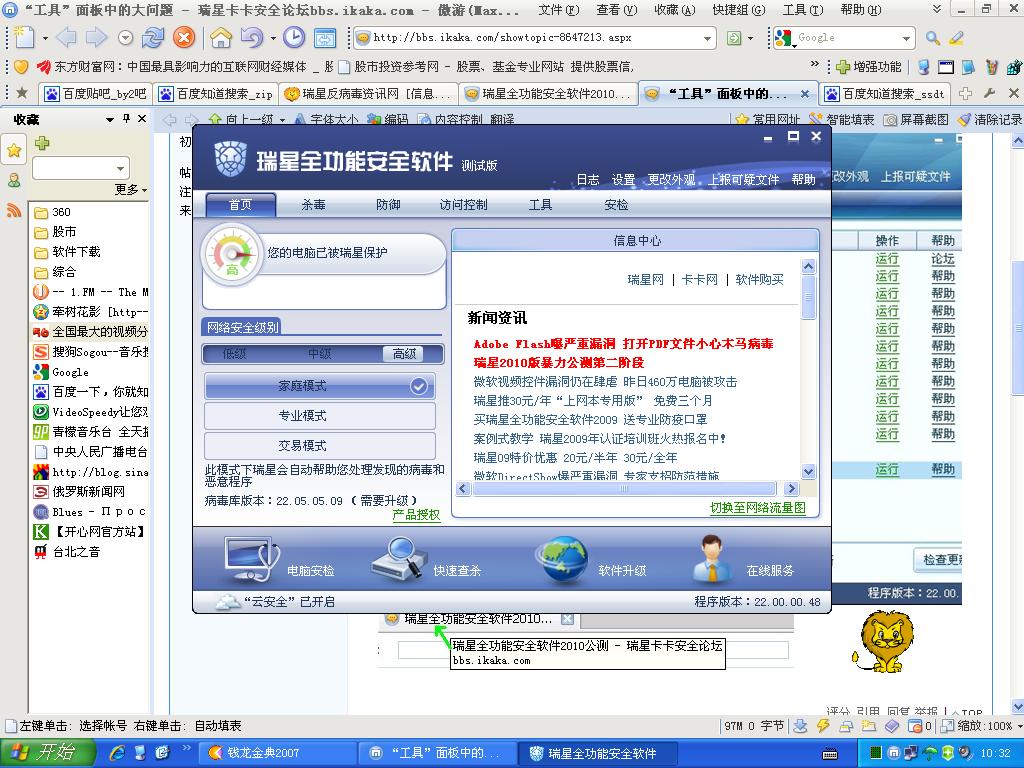Switch to the 访问控制 tab
The image size is (1024, 768).
coord(464,204)
